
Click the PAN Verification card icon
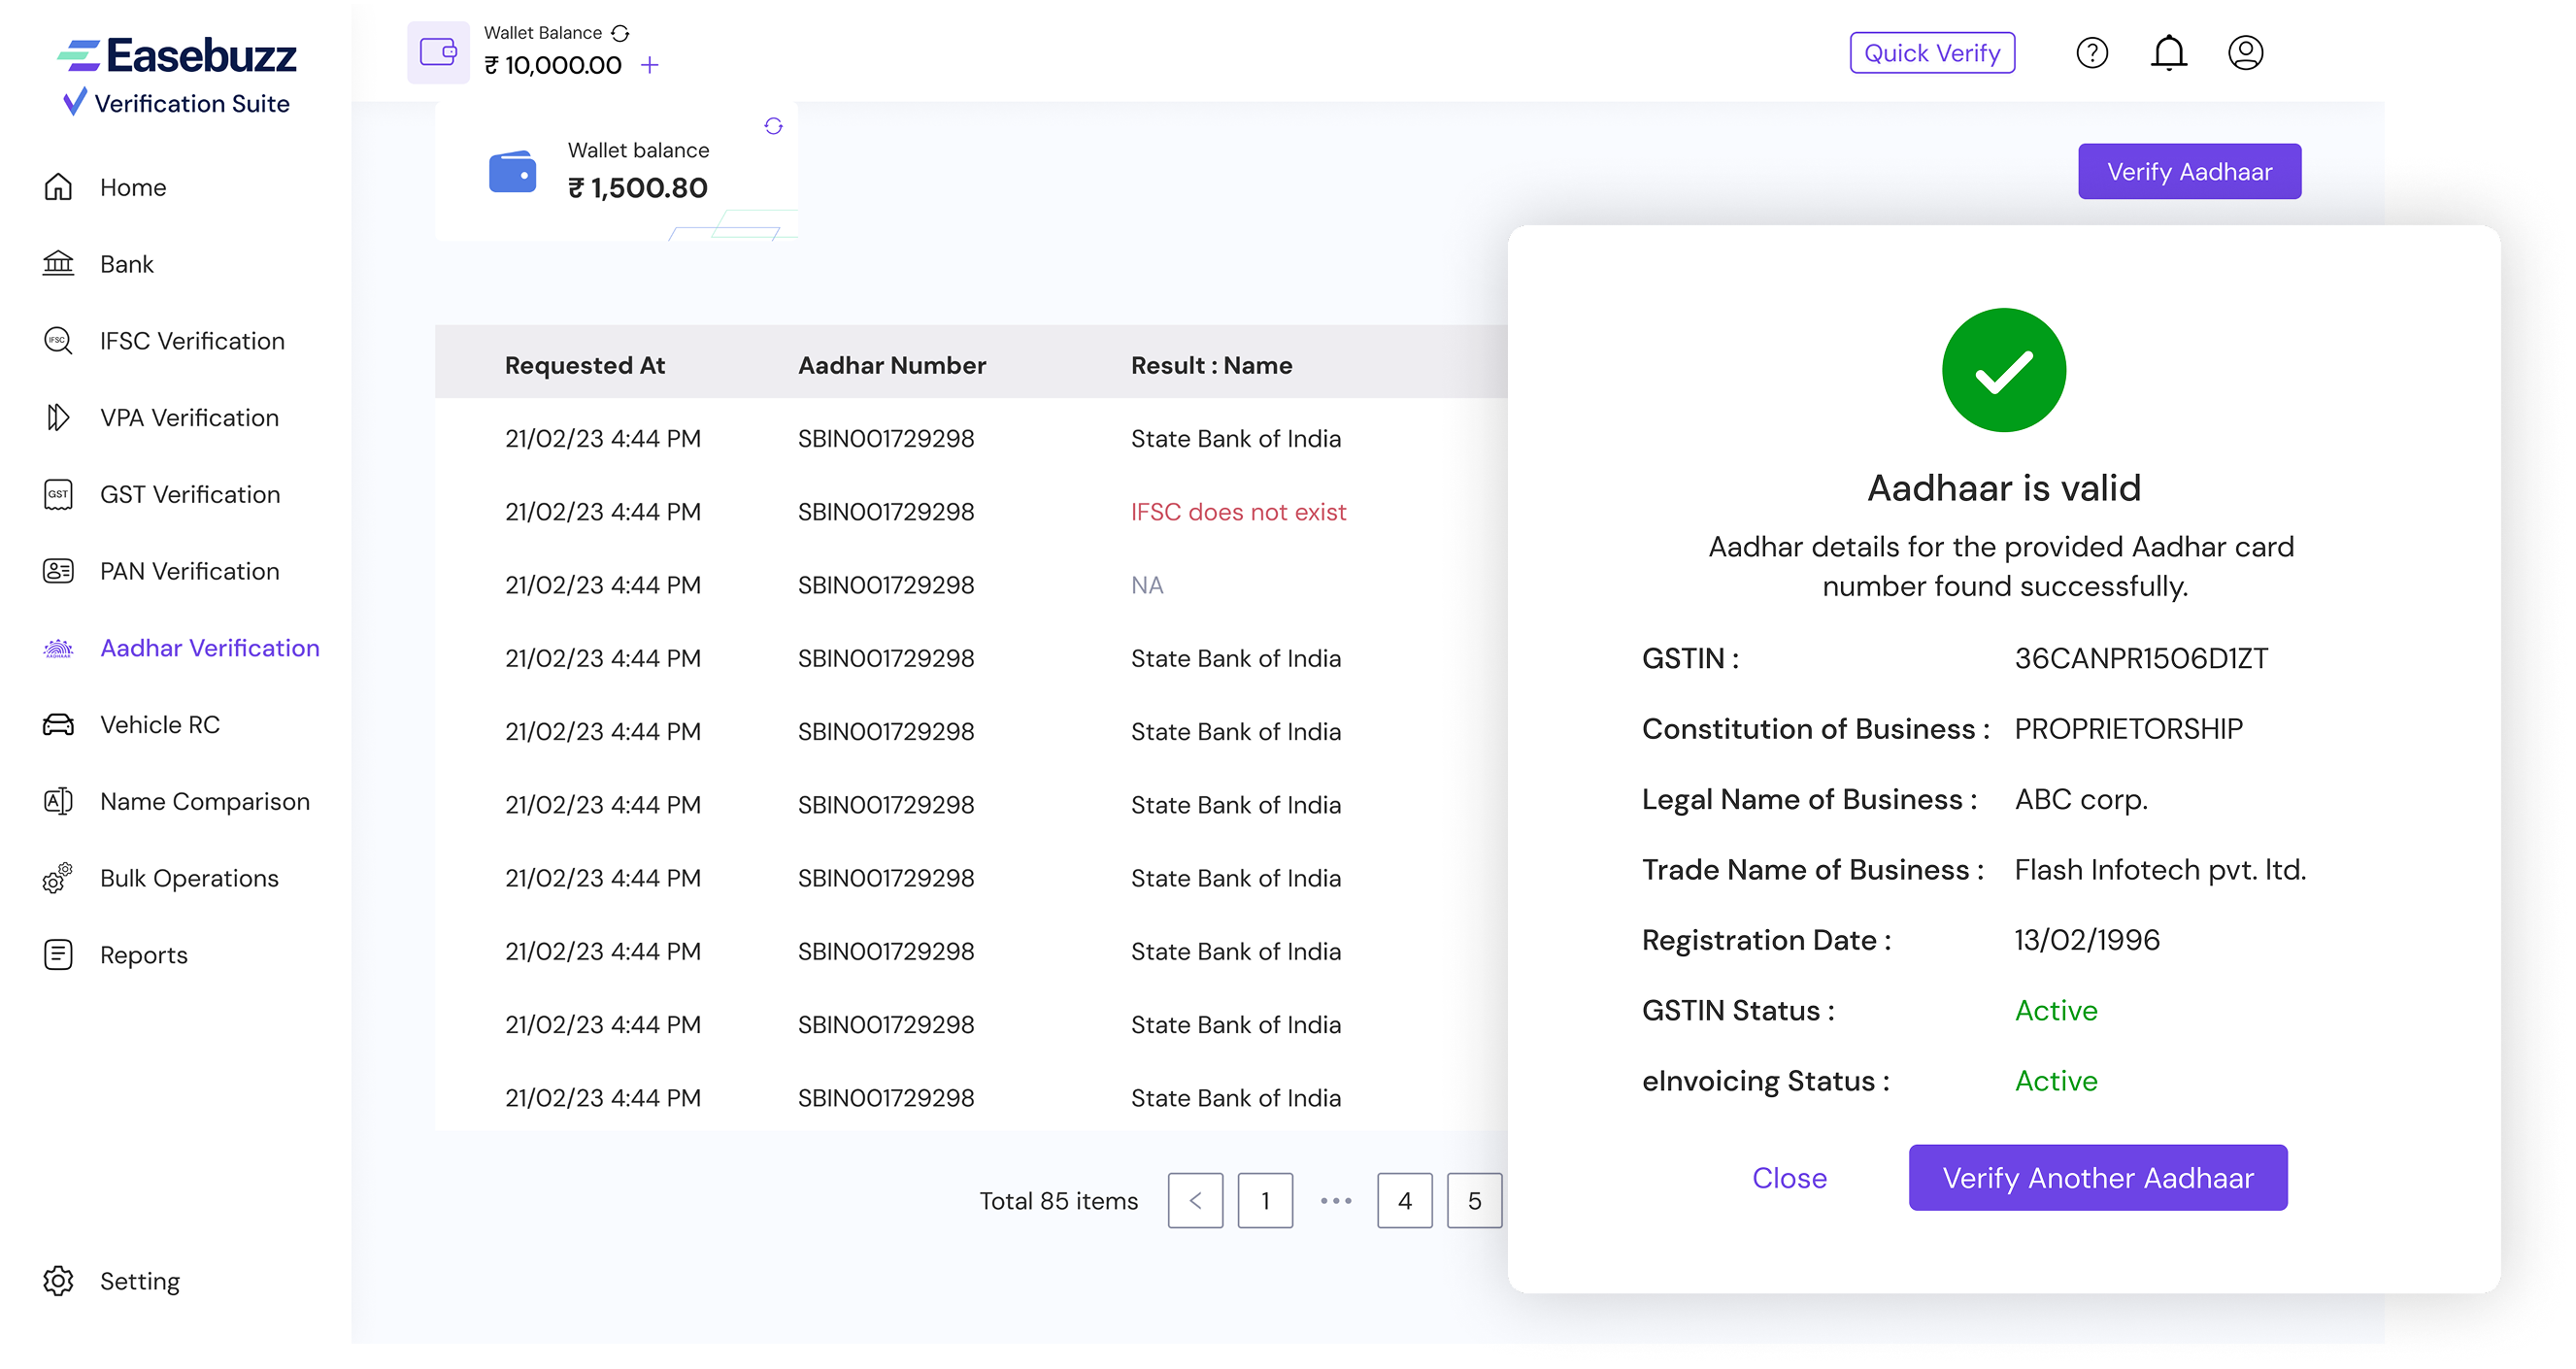click(x=58, y=571)
